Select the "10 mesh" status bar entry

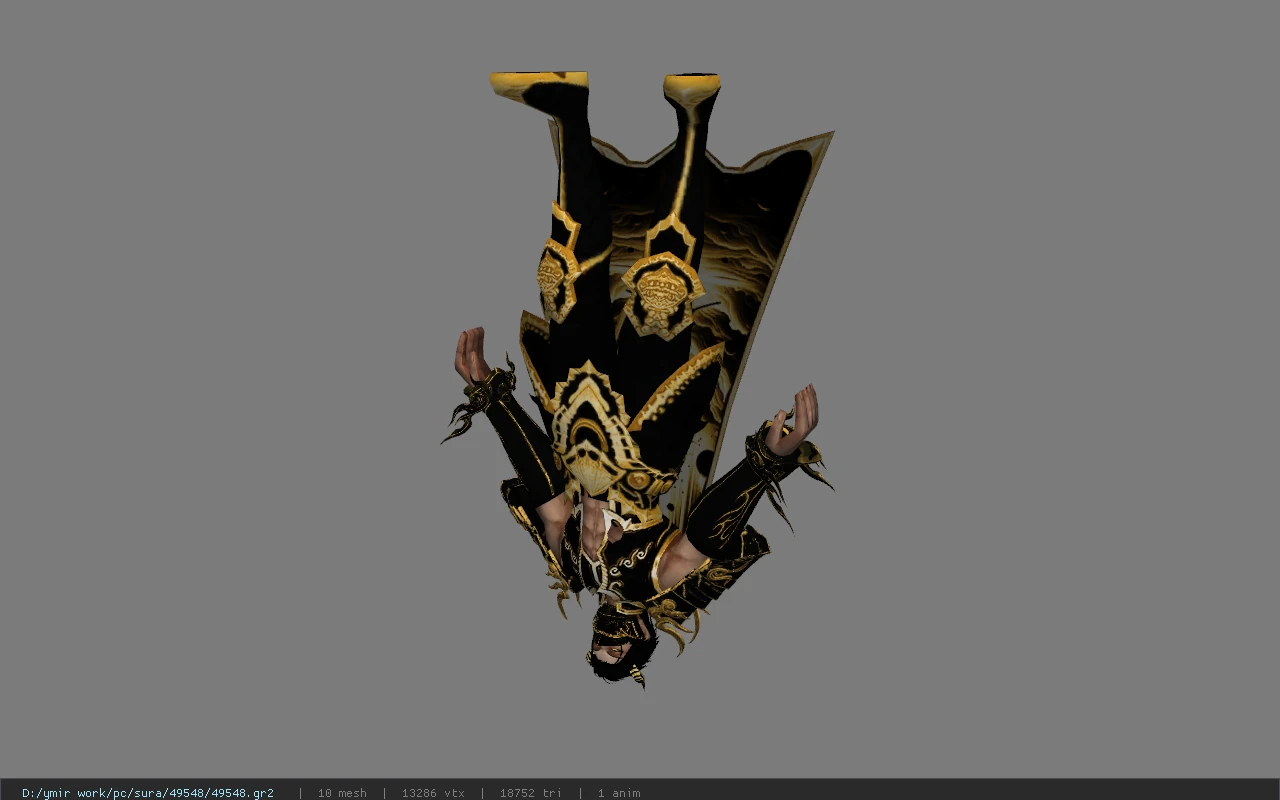342,793
